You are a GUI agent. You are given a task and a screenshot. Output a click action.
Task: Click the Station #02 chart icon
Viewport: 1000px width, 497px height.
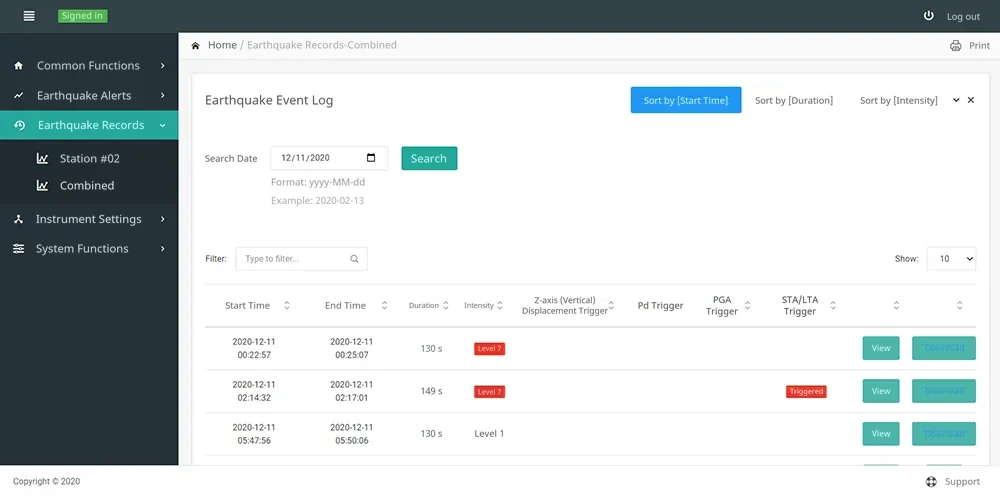[x=42, y=158]
